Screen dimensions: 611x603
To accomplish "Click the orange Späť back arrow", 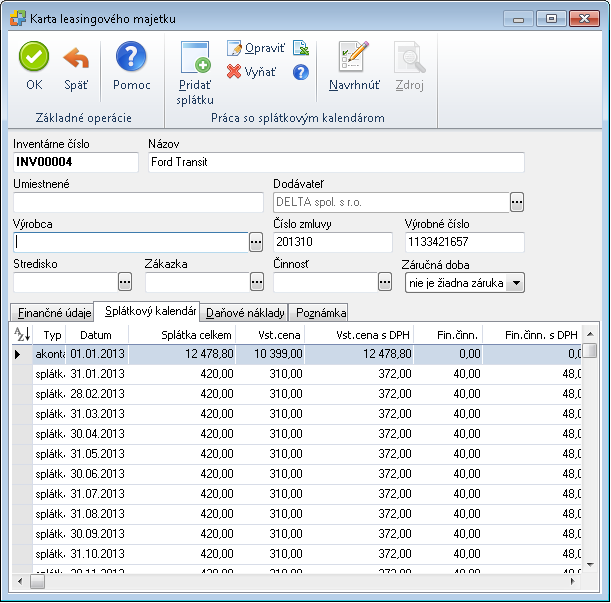I will 76,58.
